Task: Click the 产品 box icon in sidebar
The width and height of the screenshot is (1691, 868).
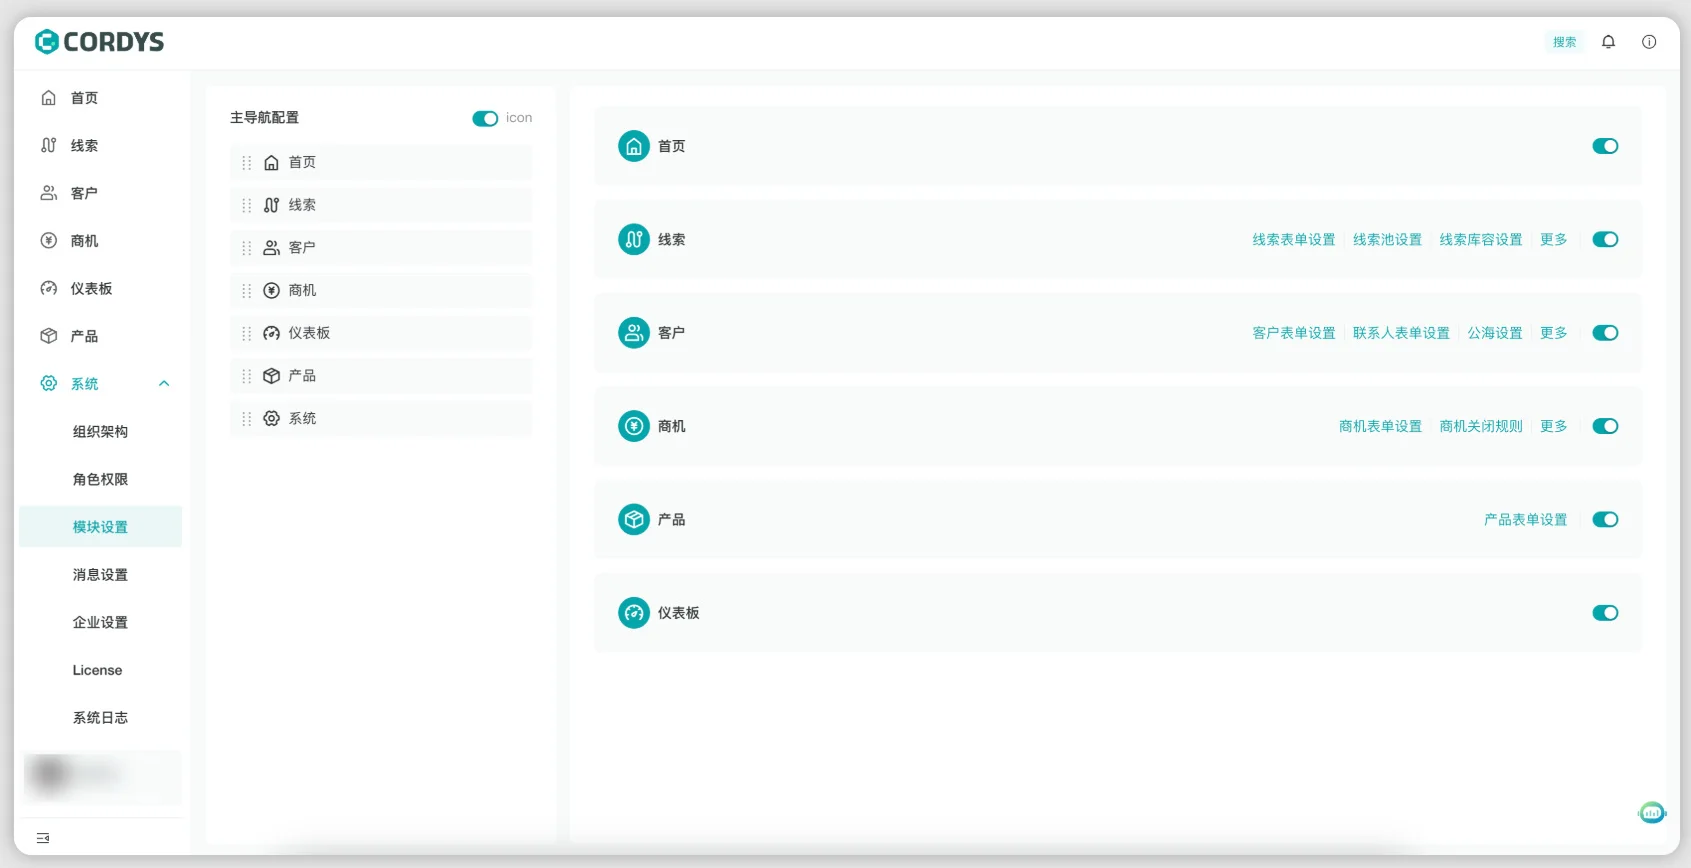Action: coord(48,336)
